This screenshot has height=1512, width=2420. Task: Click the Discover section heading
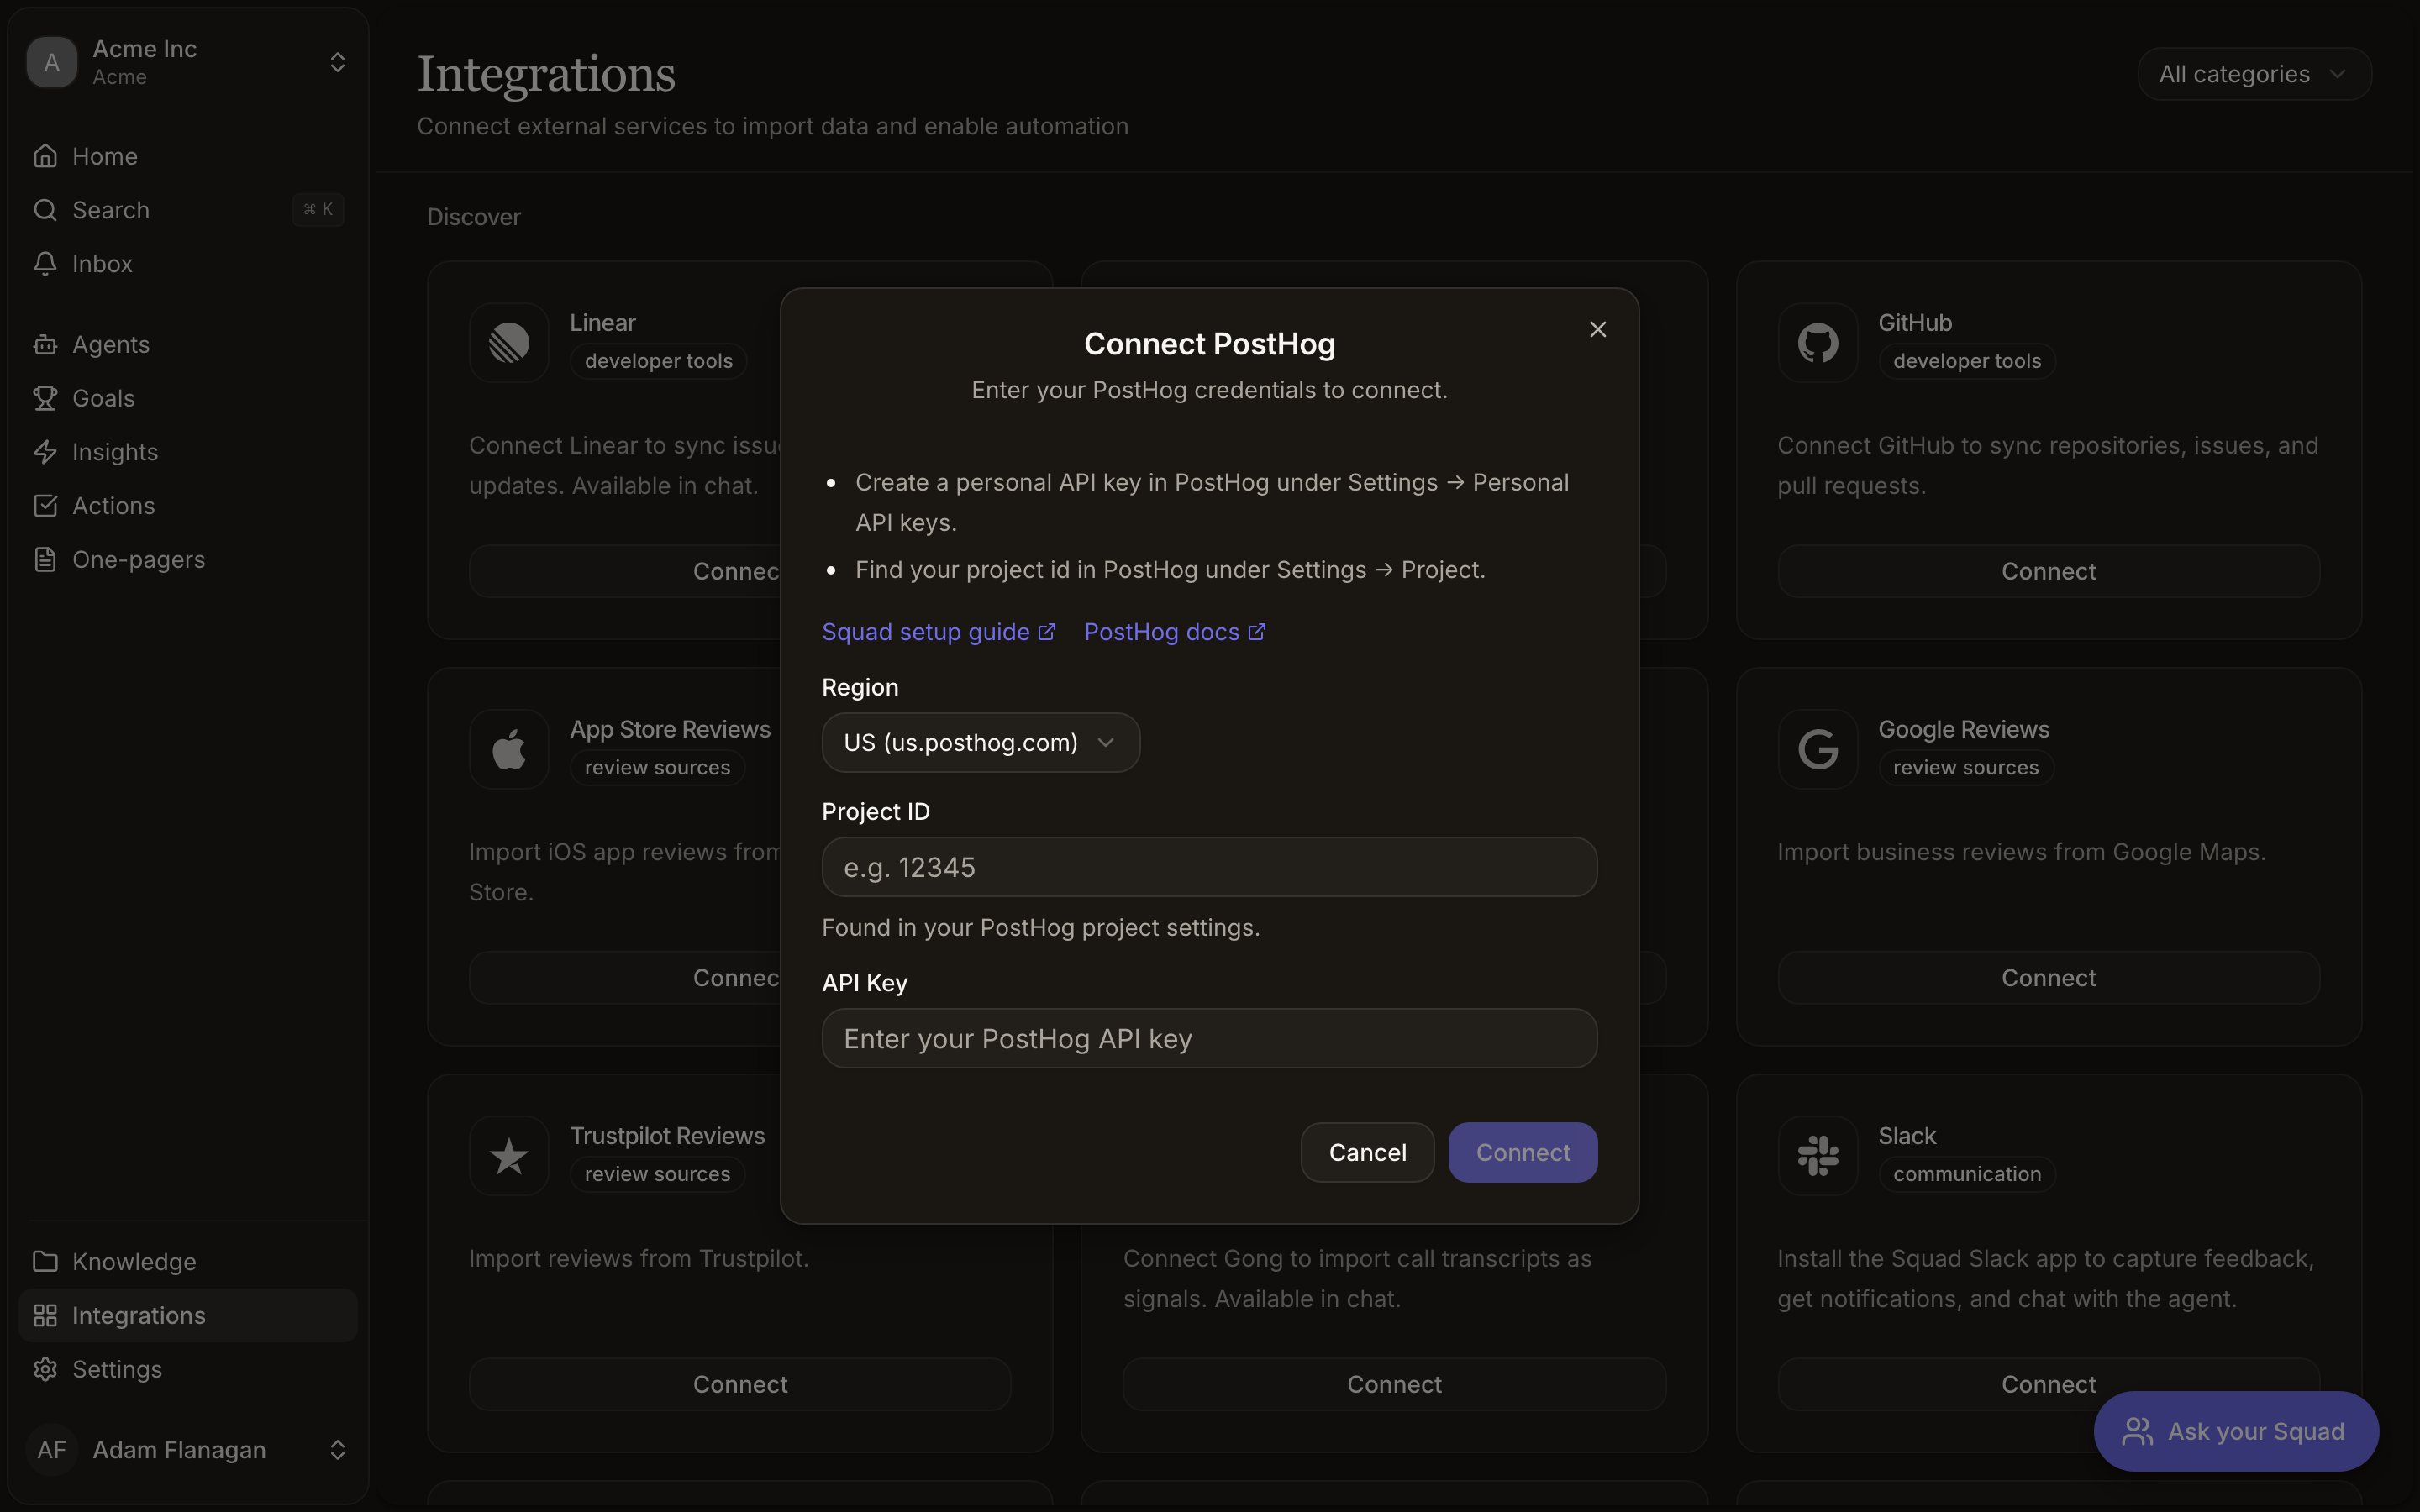coord(474,217)
